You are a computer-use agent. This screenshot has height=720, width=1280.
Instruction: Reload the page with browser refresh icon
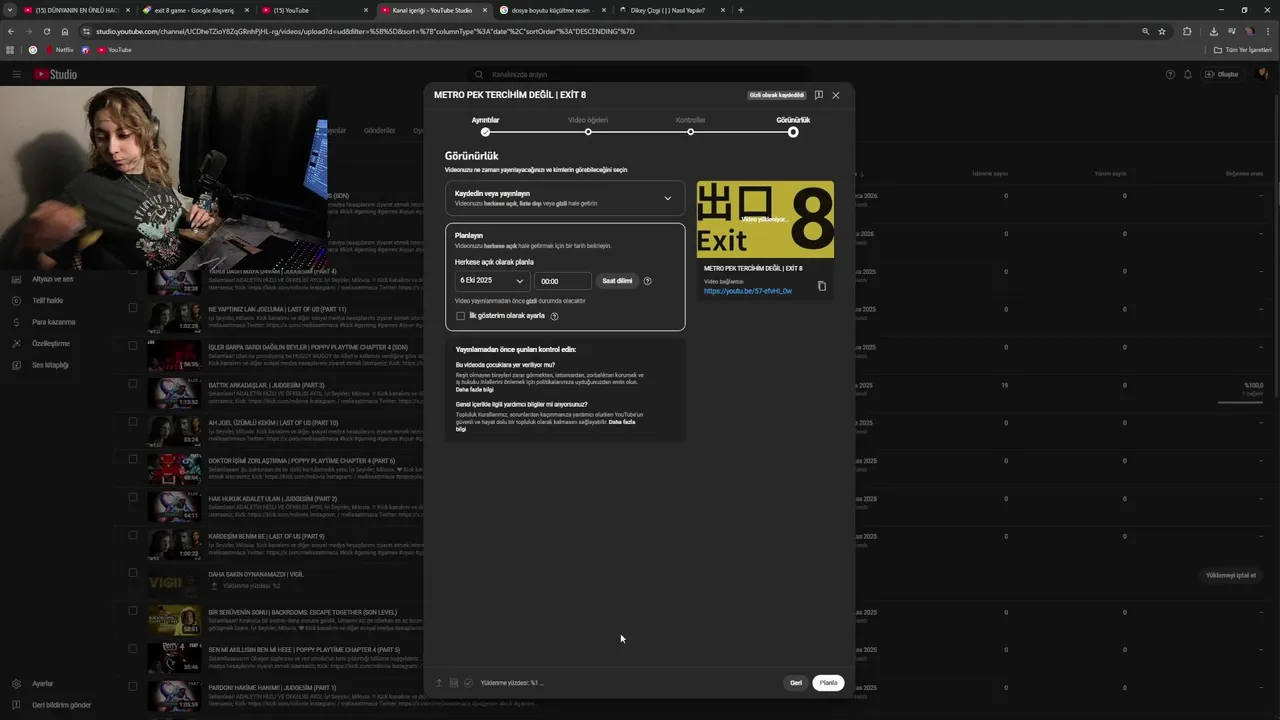(x=46, y=31)
